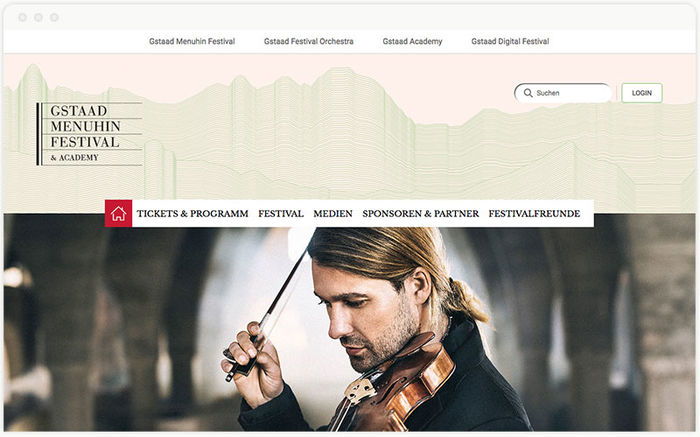Navigate to the Gstaad Academy link

412,42
